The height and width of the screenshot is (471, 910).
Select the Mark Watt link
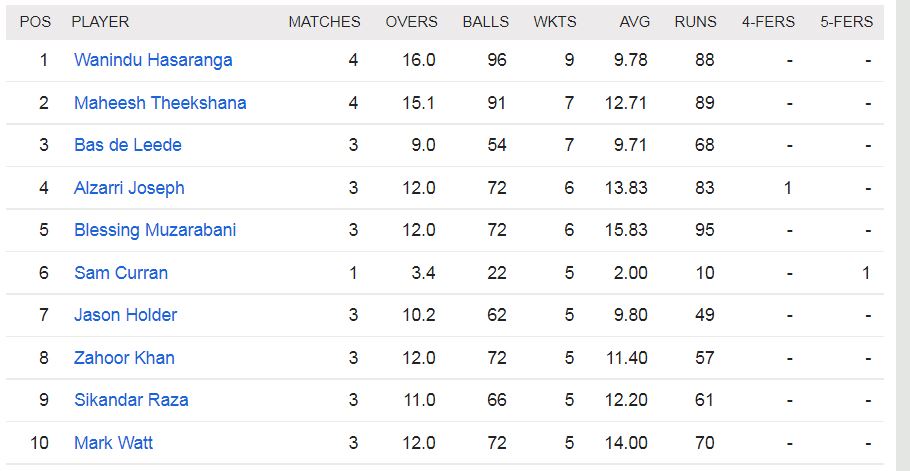click(113, 443)
